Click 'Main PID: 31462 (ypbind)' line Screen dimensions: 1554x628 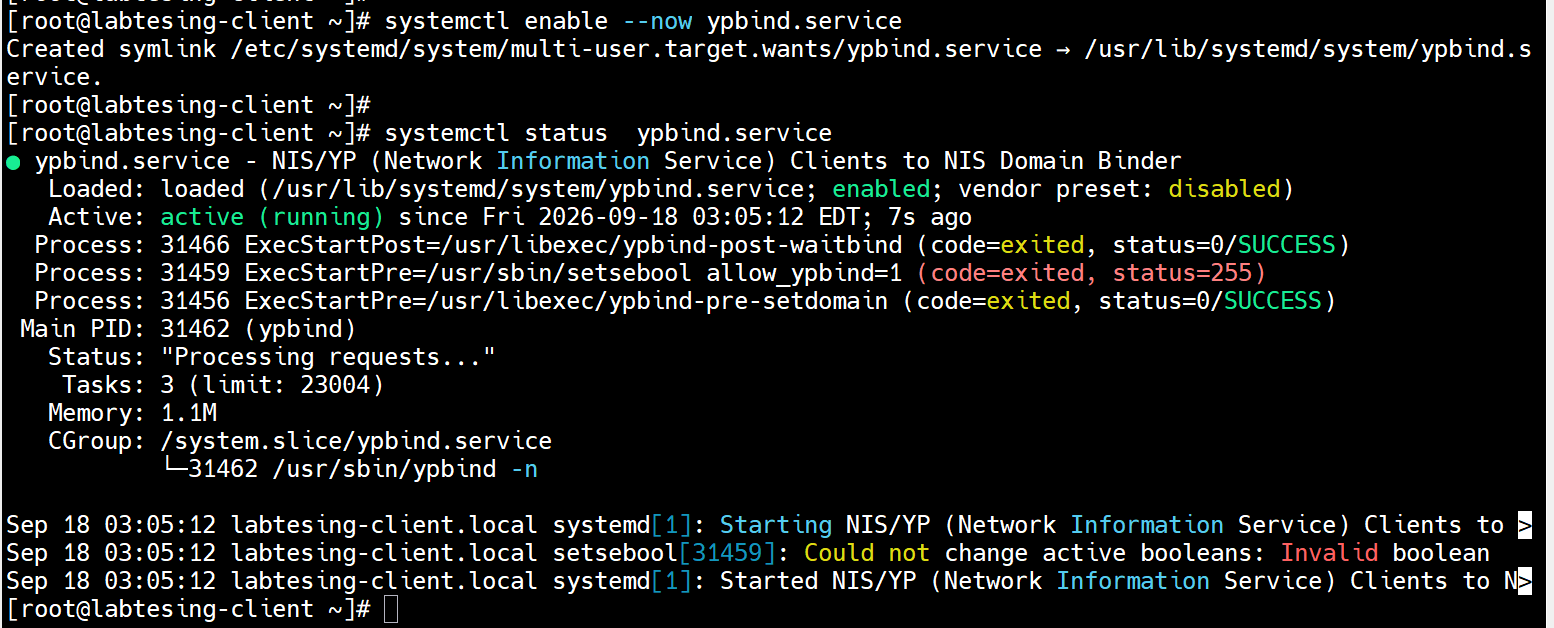pyautogui.click(x=188, y=329)
